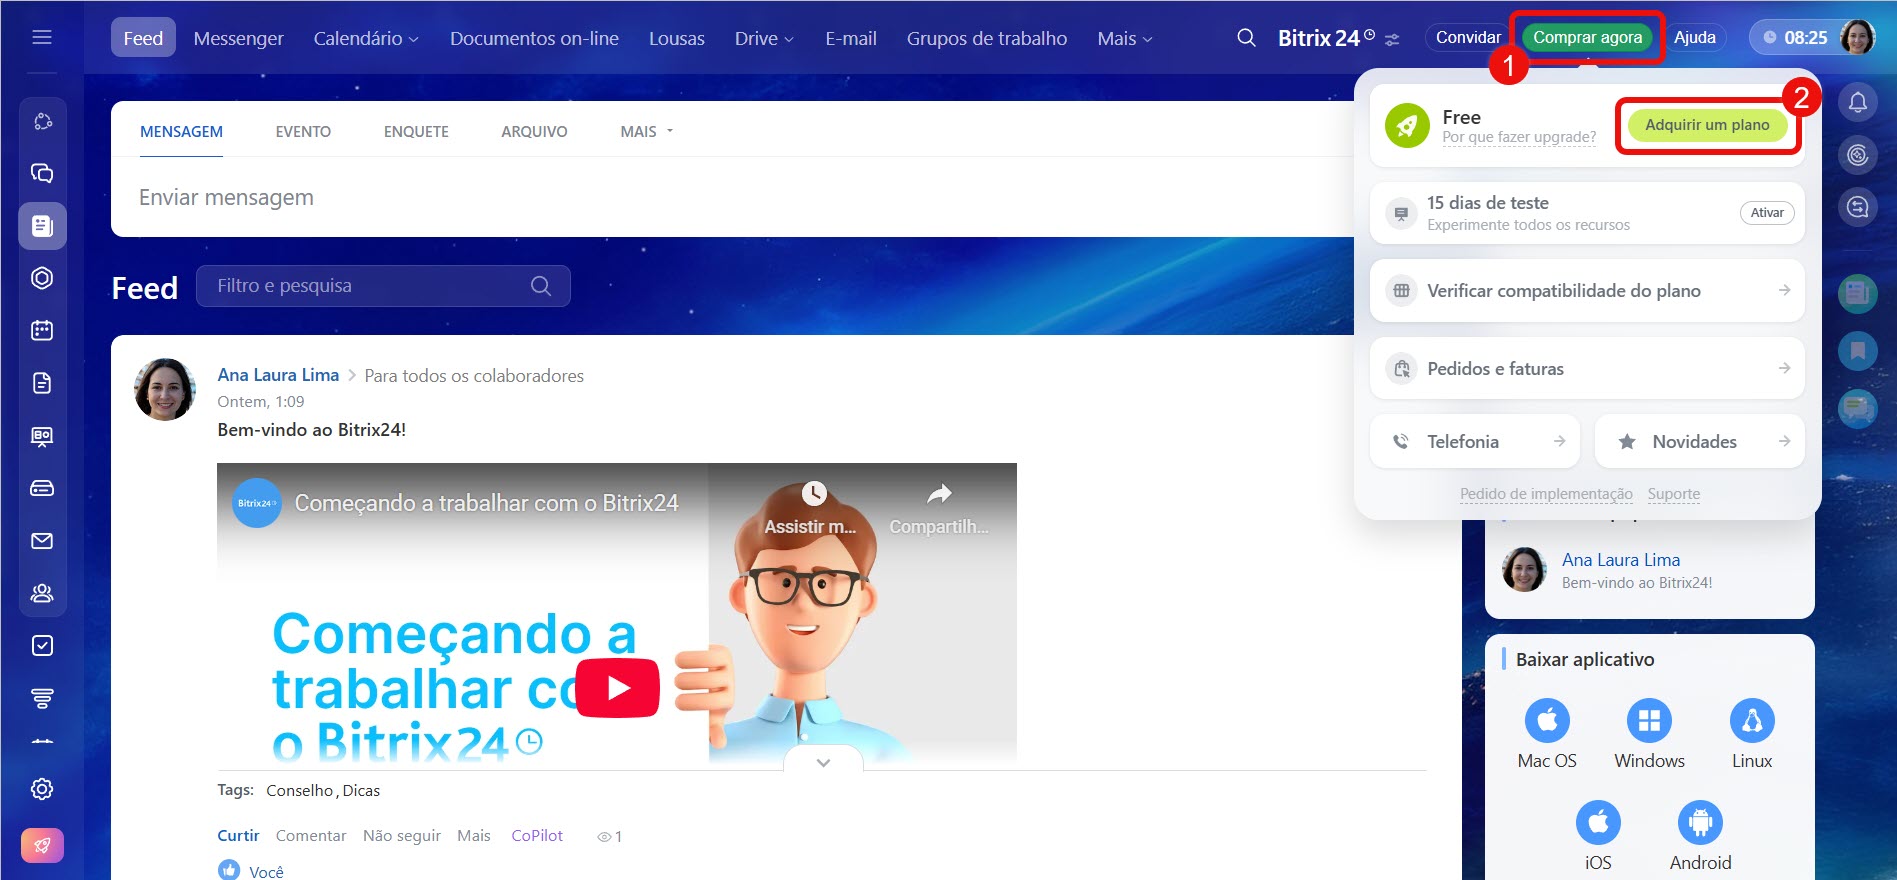Expand the Drive dropdown in top menu
The image size is (1897, 880).
tap(764, 38)
